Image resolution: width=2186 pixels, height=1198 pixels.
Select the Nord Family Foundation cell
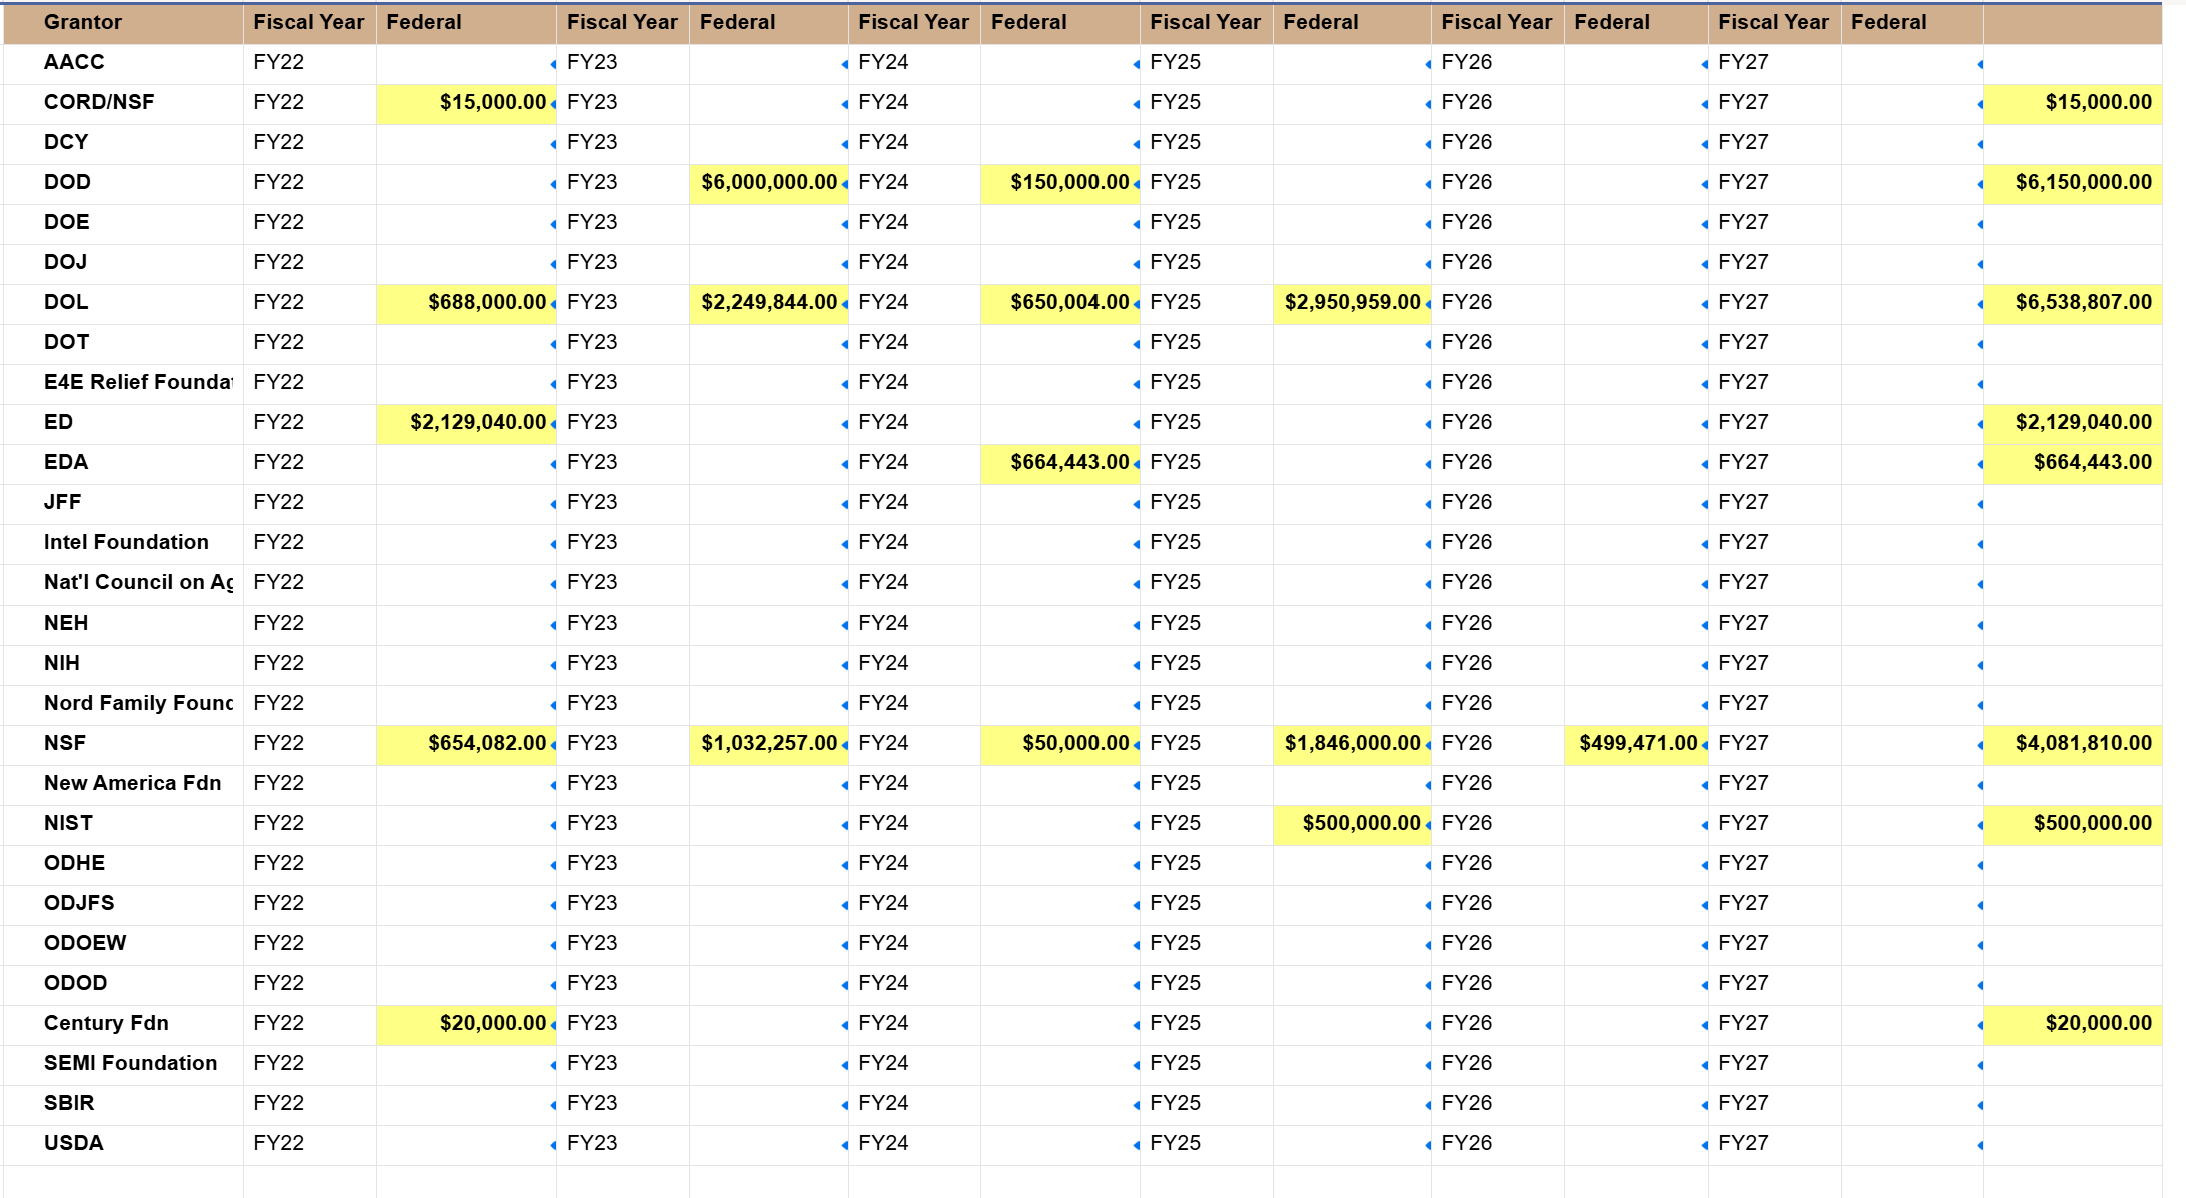(x=123, y=704)
